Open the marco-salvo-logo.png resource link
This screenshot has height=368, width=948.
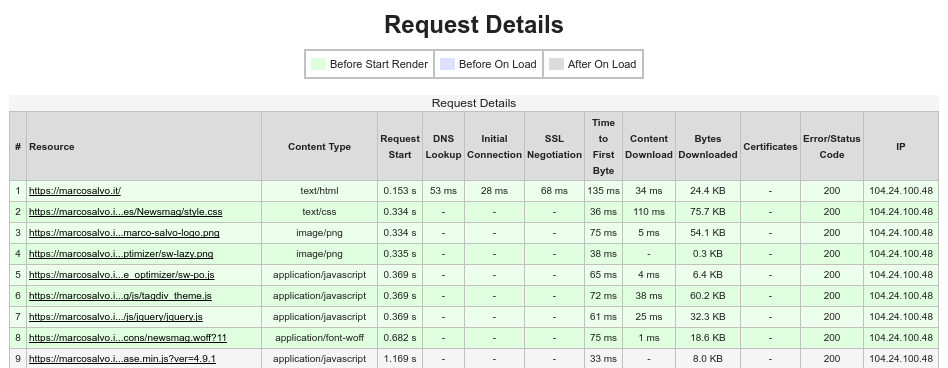(x=124, y=233)
